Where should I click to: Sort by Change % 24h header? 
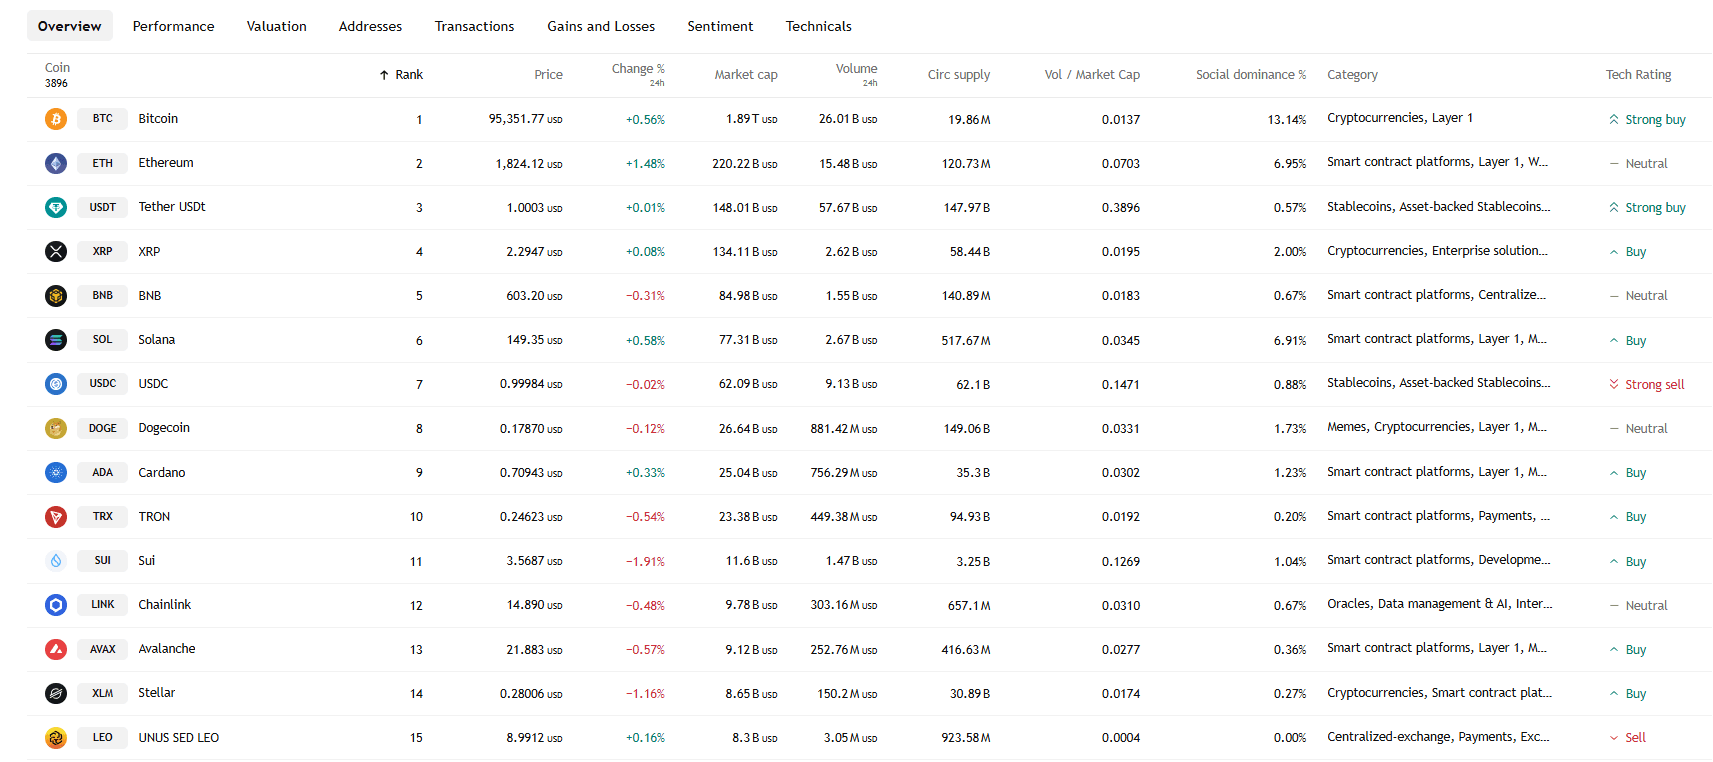637,69
